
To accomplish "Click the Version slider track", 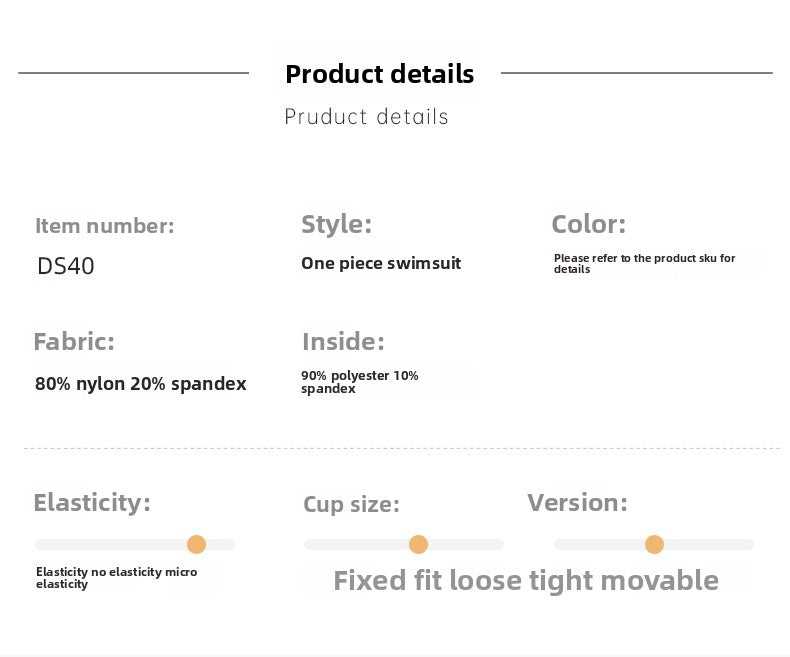I will [x=653, y=544].
